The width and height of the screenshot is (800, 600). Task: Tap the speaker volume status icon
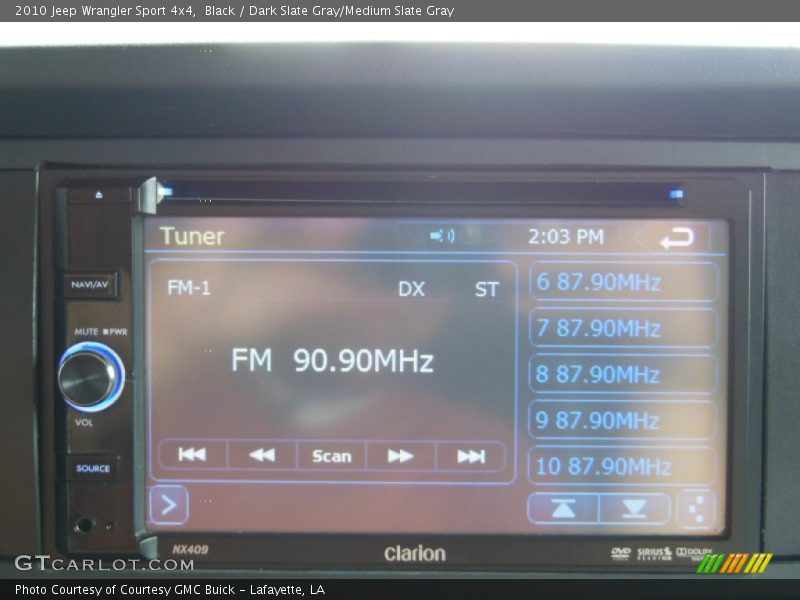click(x=442, y=236)
